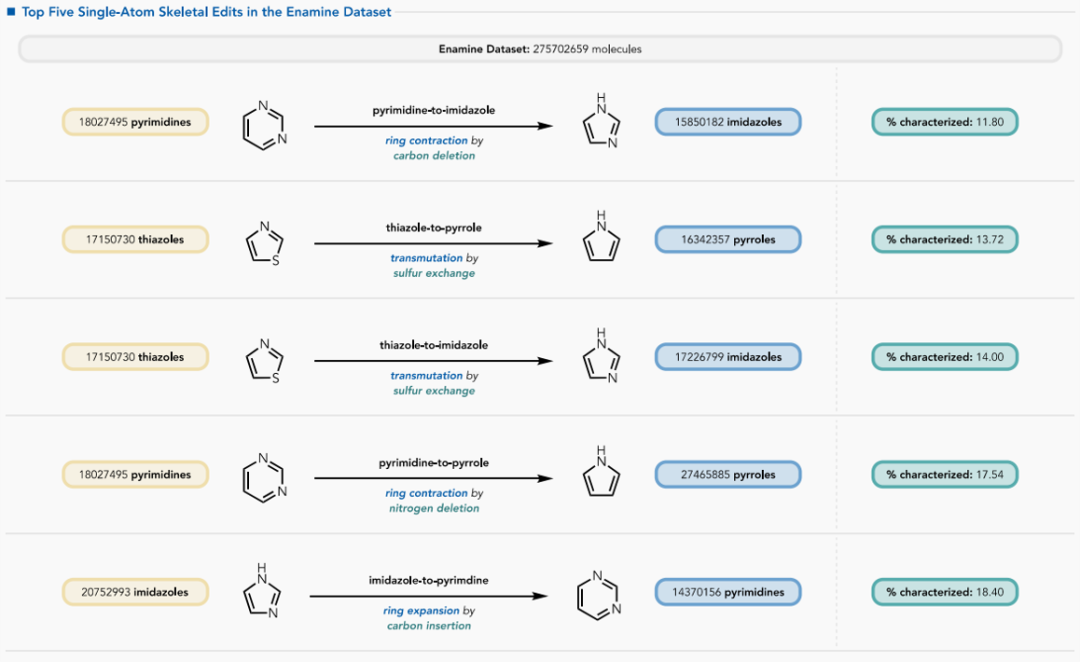Click the % characterized: 11.80 badge
Viewport: 1080px width, 662px height.
pyautogui.click(x=944, y=122)
